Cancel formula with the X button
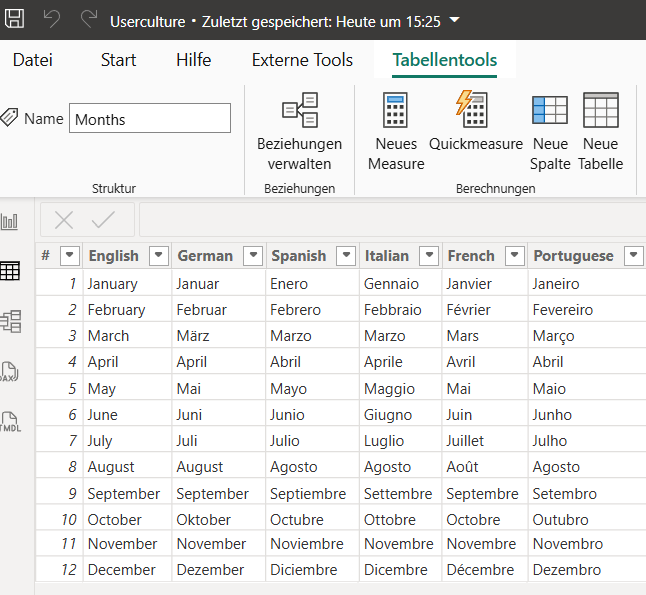This screenshot has width=646, height=595. coord(64,220)
